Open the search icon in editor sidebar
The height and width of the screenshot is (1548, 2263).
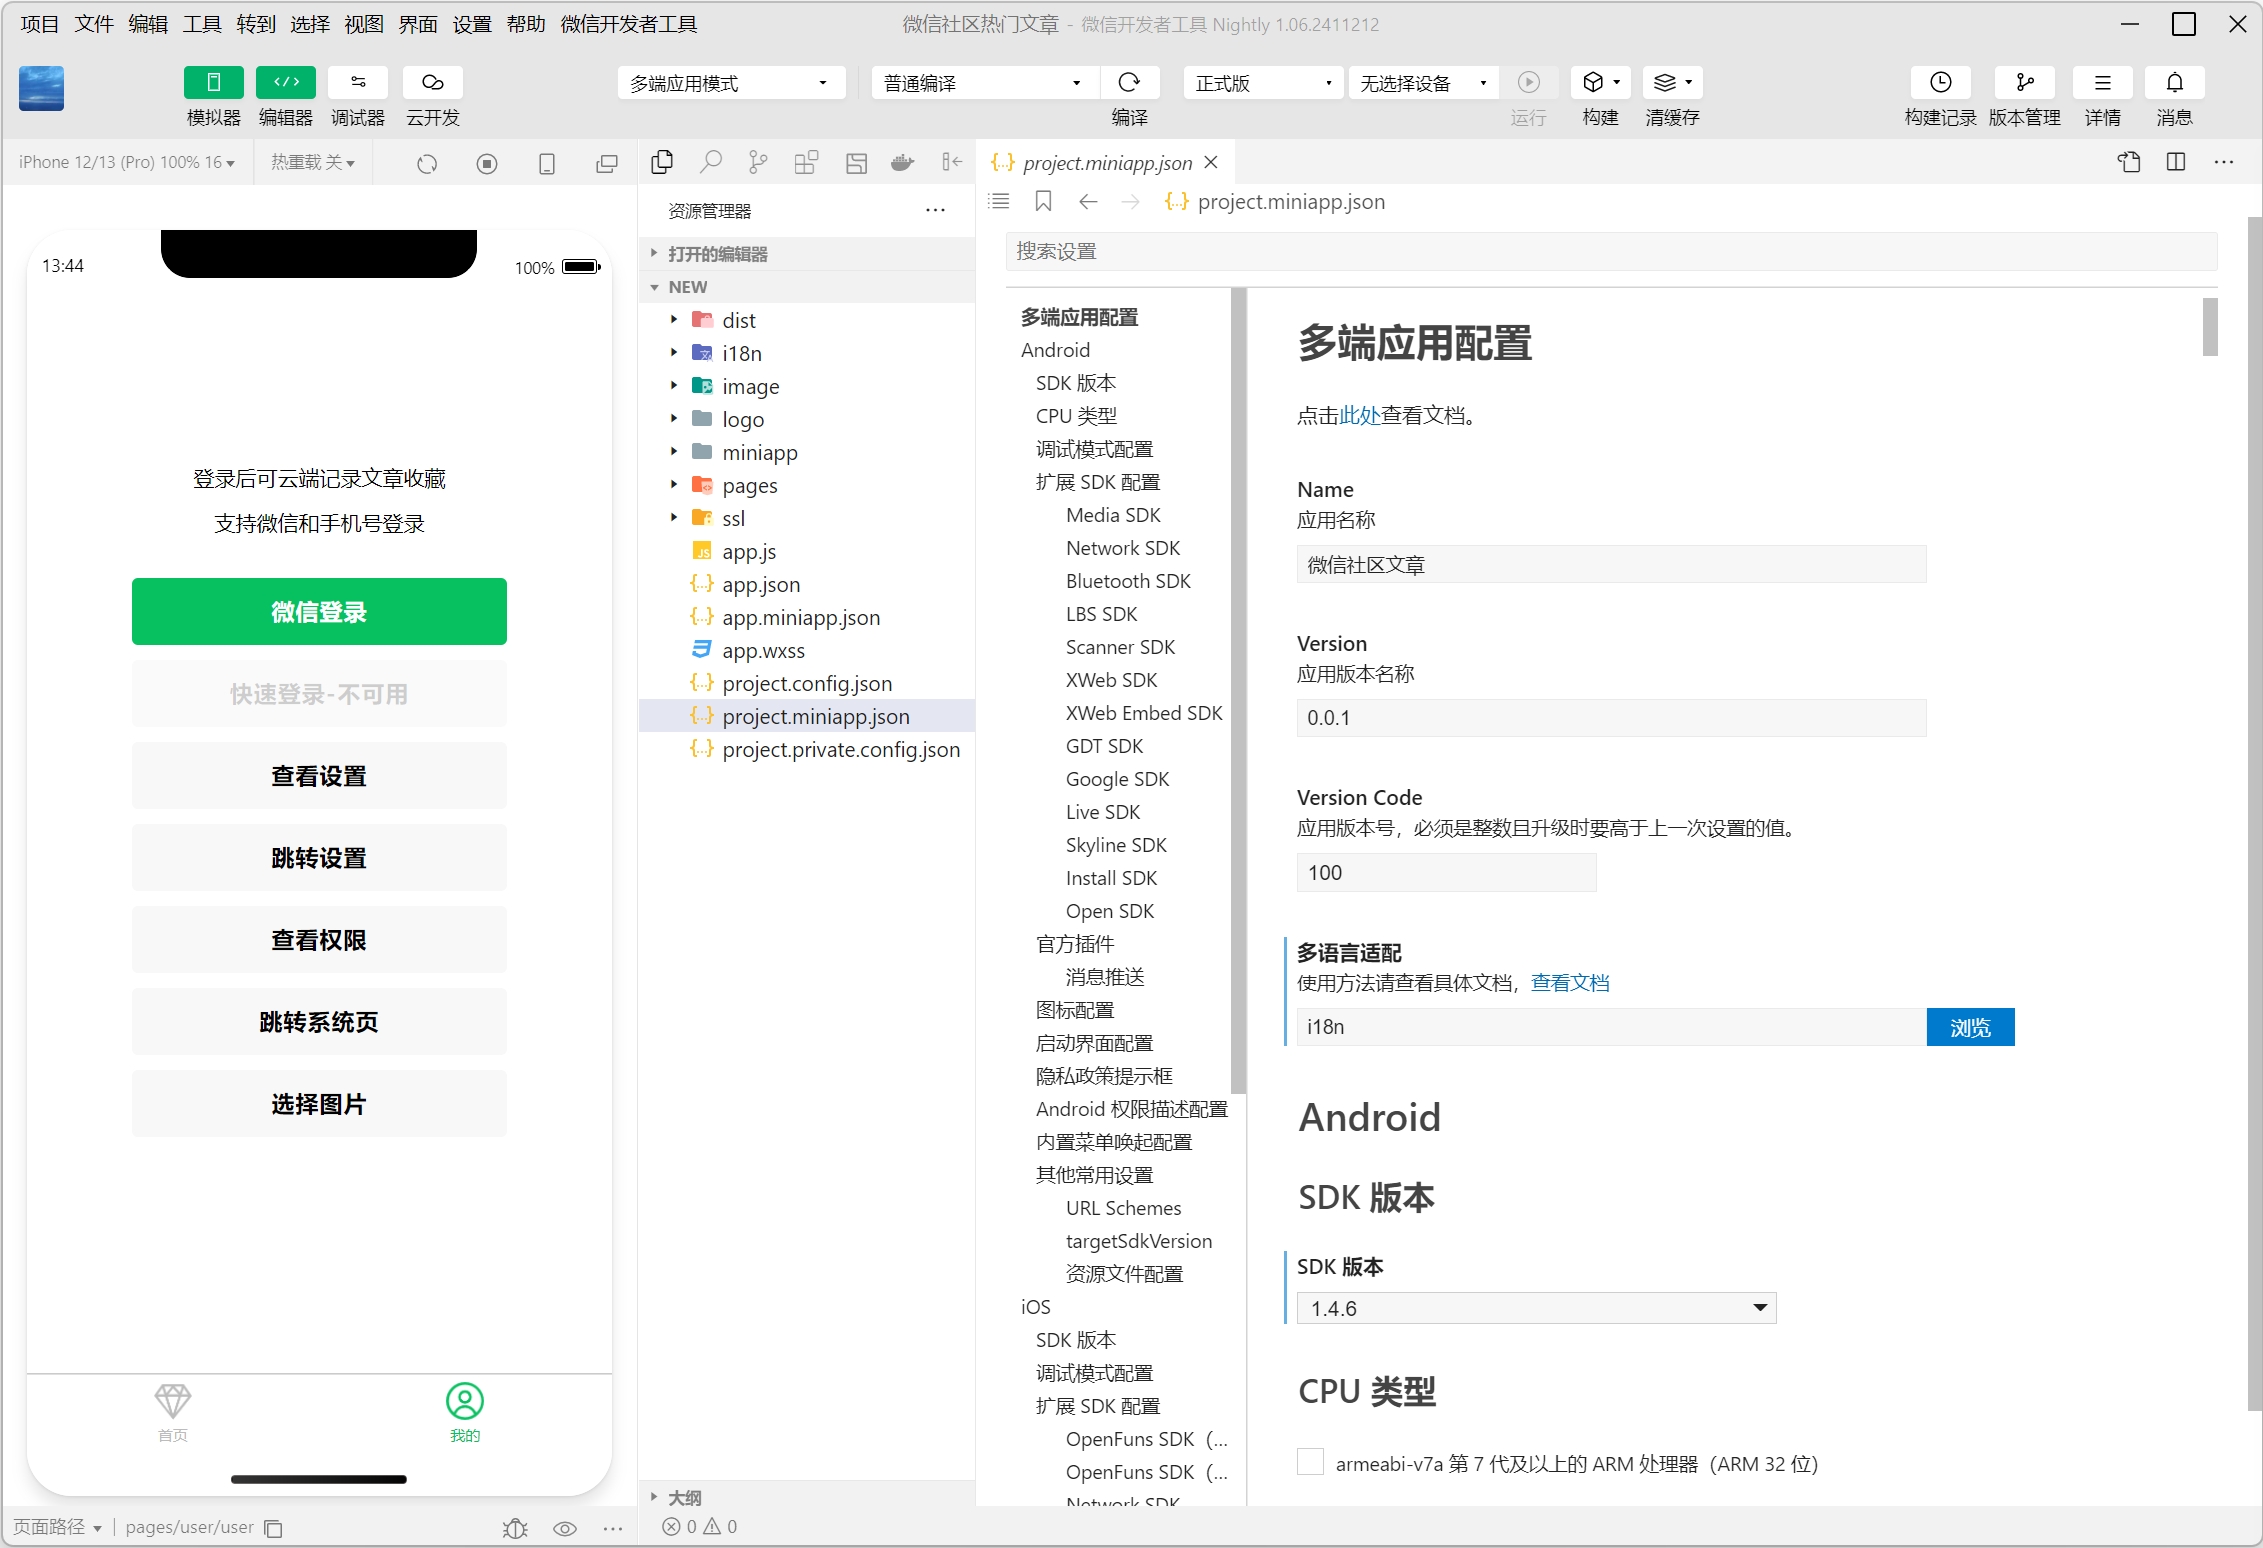click(711, 162)
